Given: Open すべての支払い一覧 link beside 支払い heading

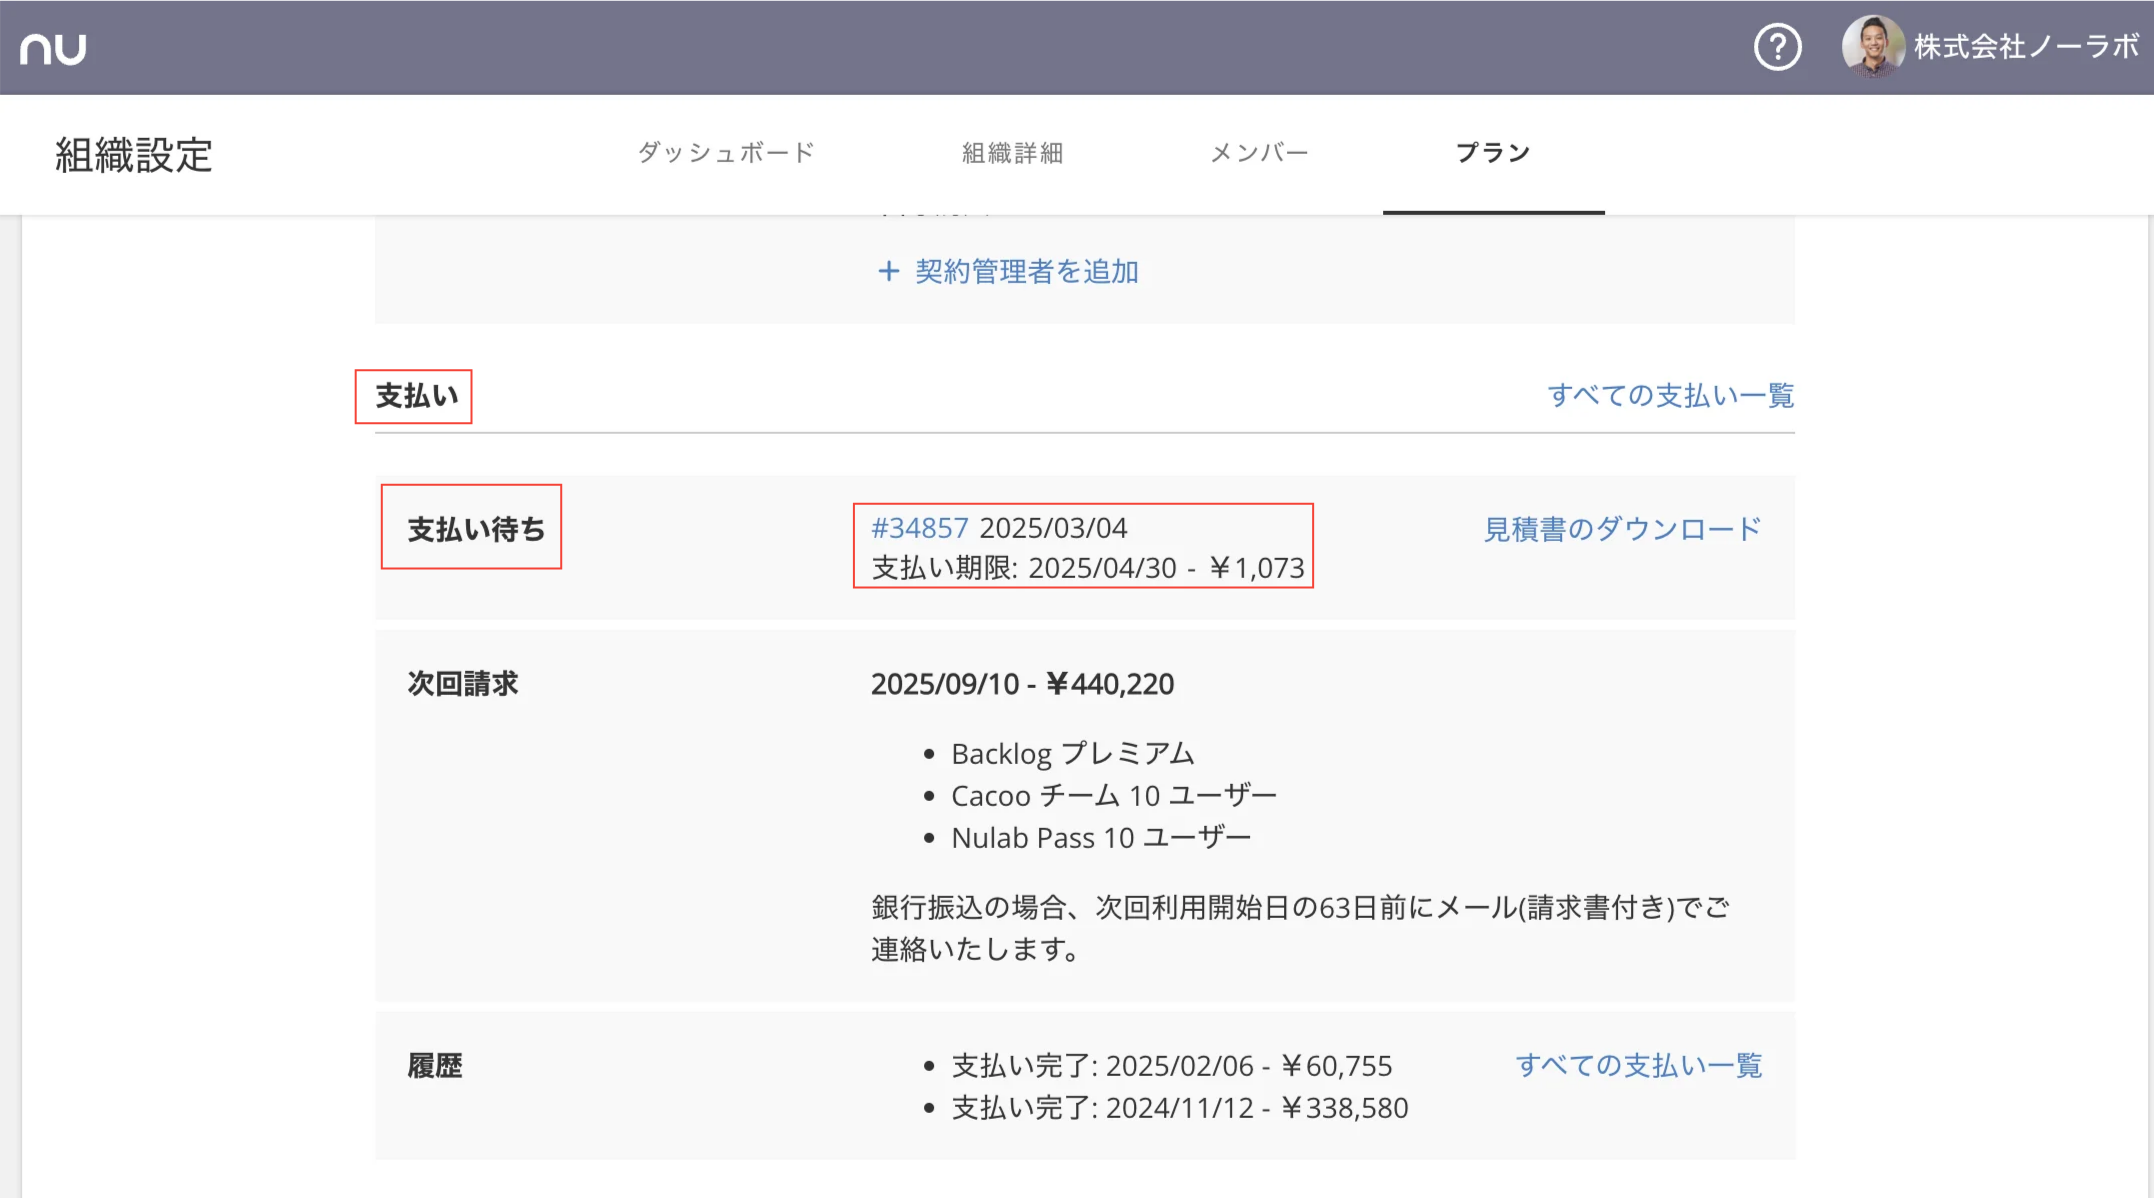Looking at the screenshot, I should click(x=1670, y=395).
